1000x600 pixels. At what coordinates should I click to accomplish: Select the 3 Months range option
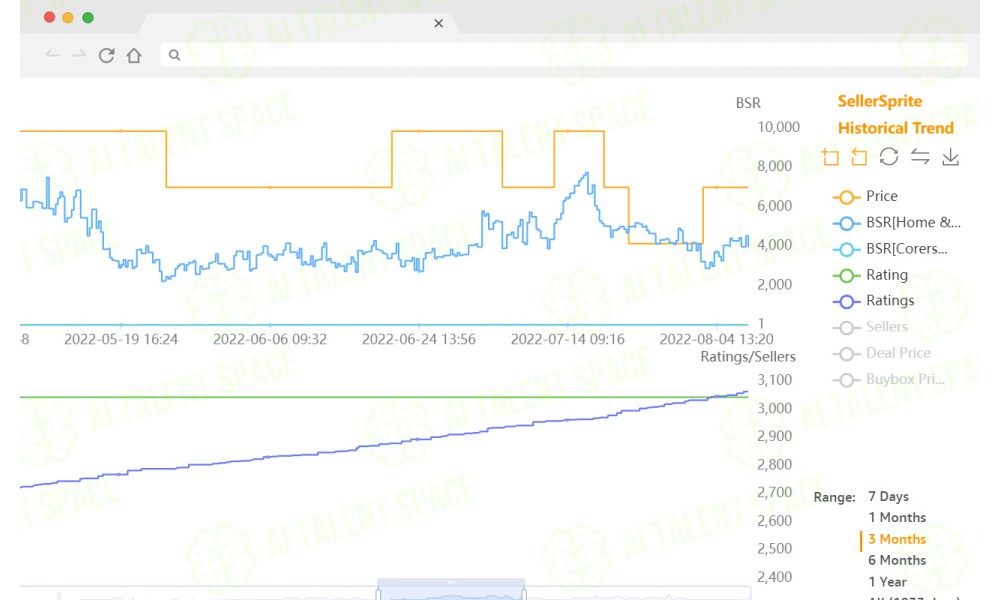click(897, 539)
